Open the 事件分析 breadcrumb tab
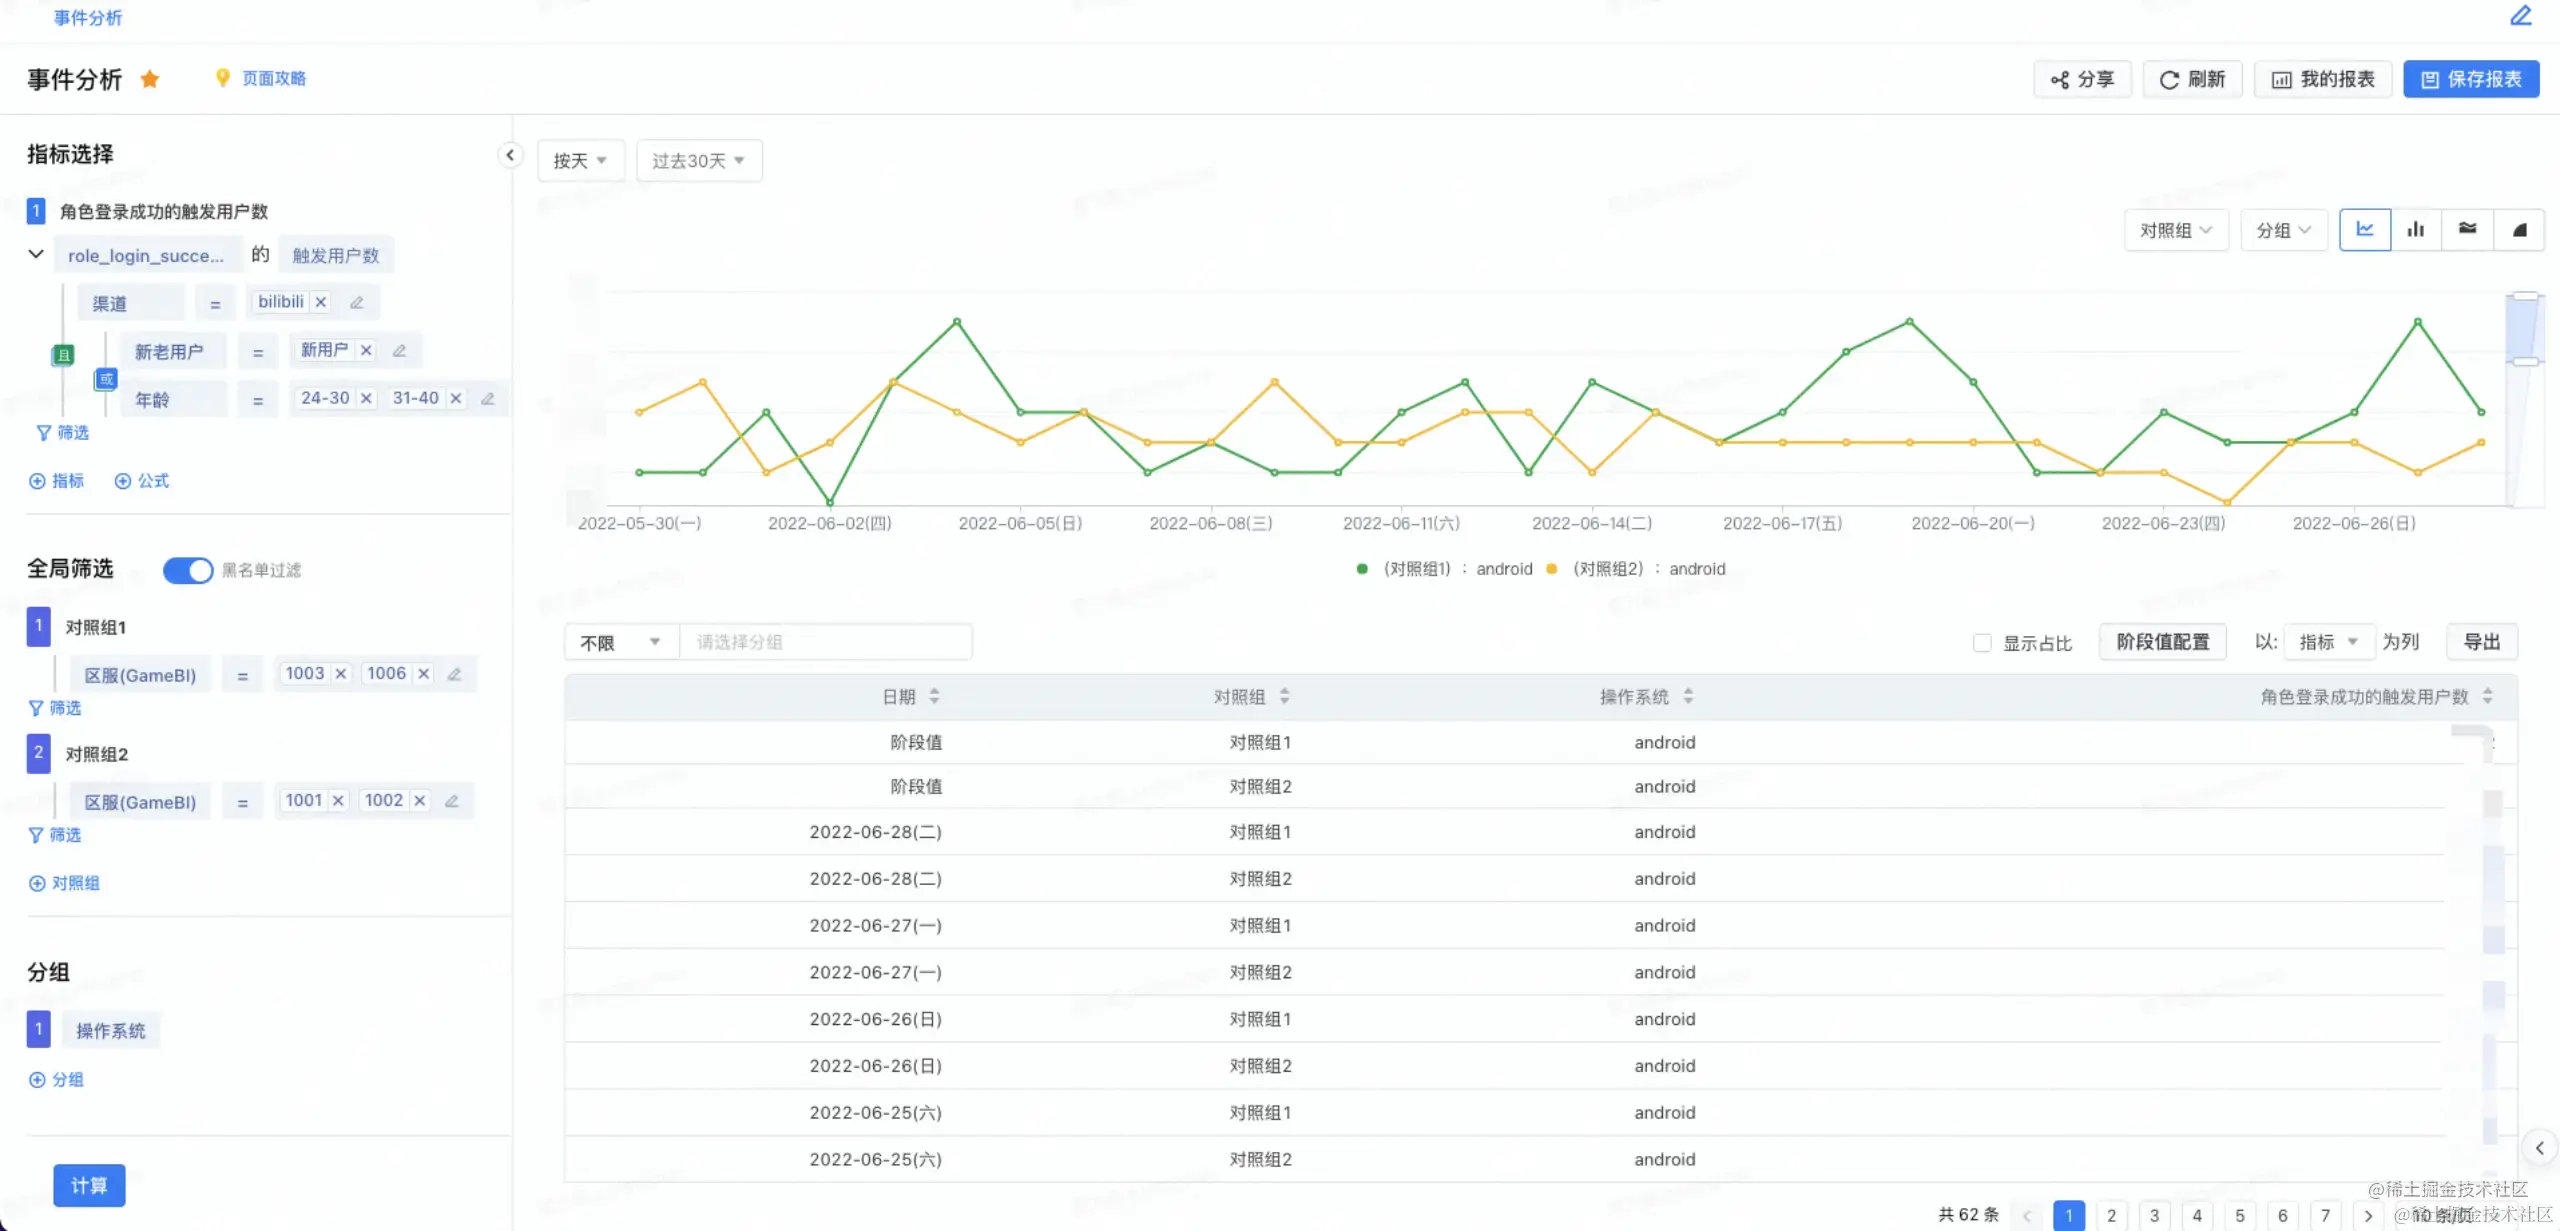2560x1231 pixels. tap(88, 17)
